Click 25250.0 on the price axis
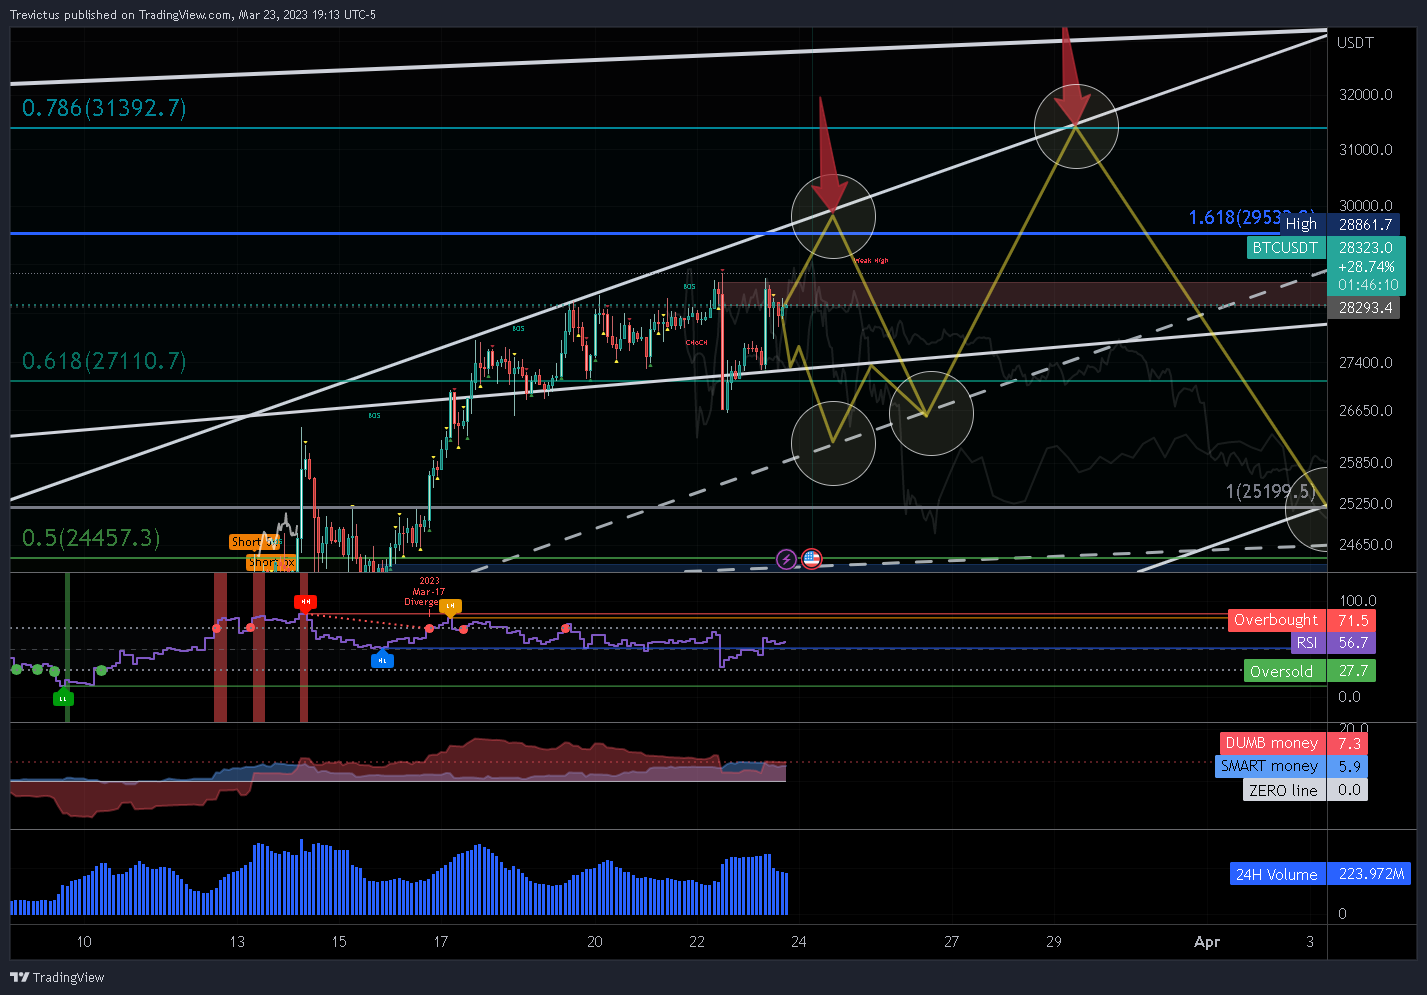Image resolution: width=1427 pixels, height=995 pixels. 1365,504
